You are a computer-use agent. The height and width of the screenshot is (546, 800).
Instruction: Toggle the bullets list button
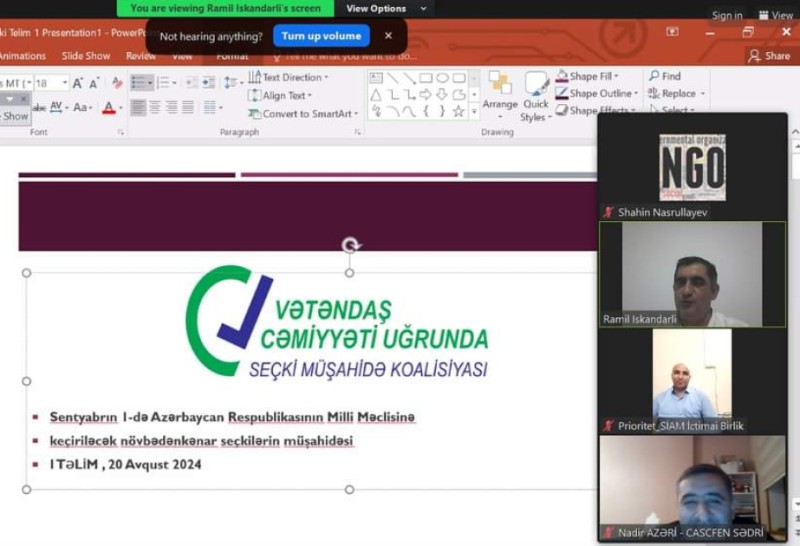coord(138,83)
